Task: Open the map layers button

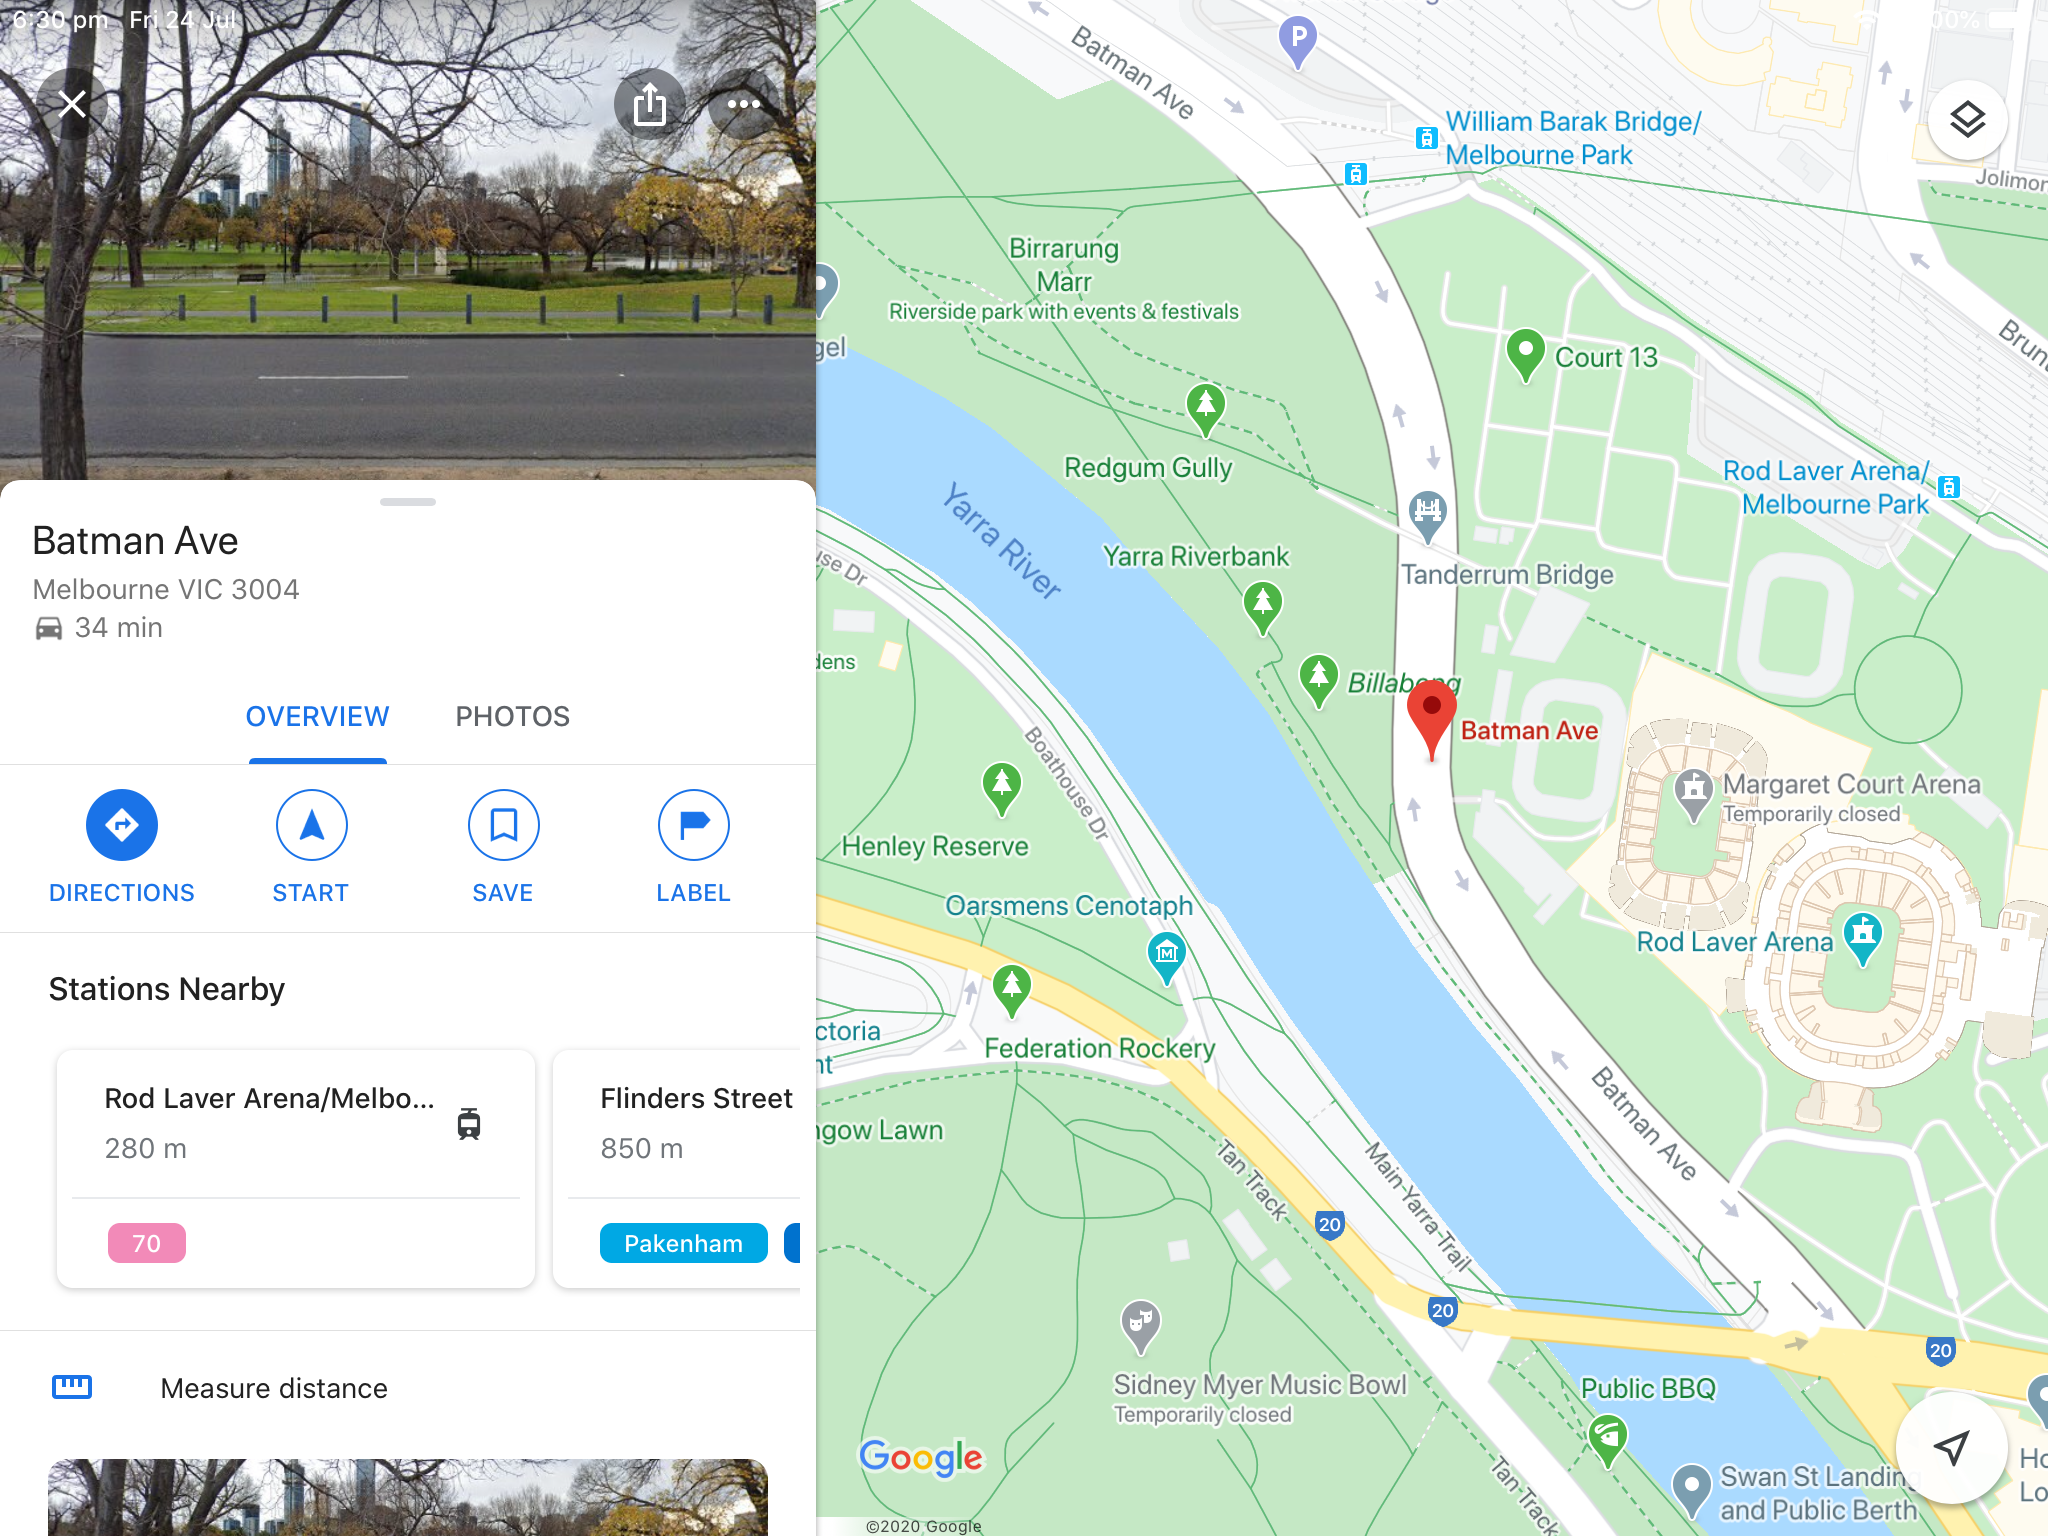Action: pos(1967,120)
